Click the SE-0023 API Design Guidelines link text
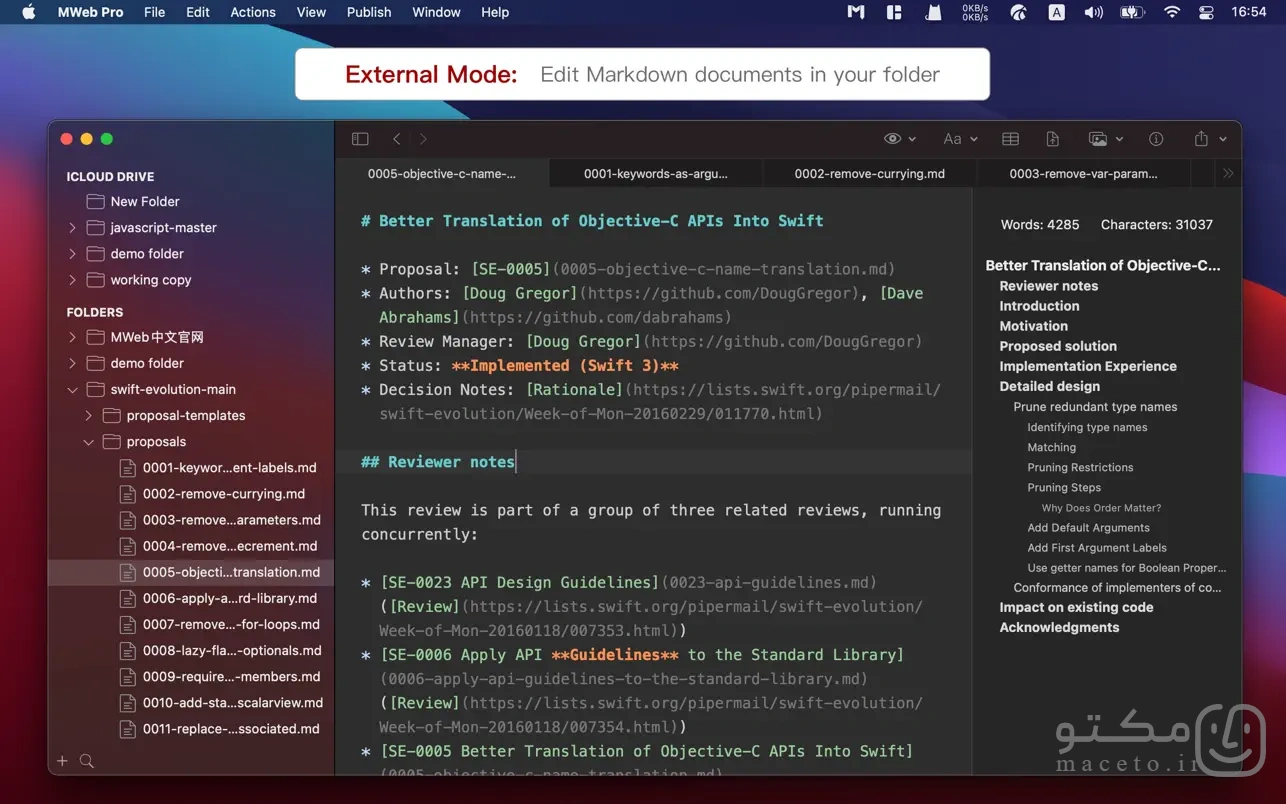1286x804 pixels. [x=519, y=582]
